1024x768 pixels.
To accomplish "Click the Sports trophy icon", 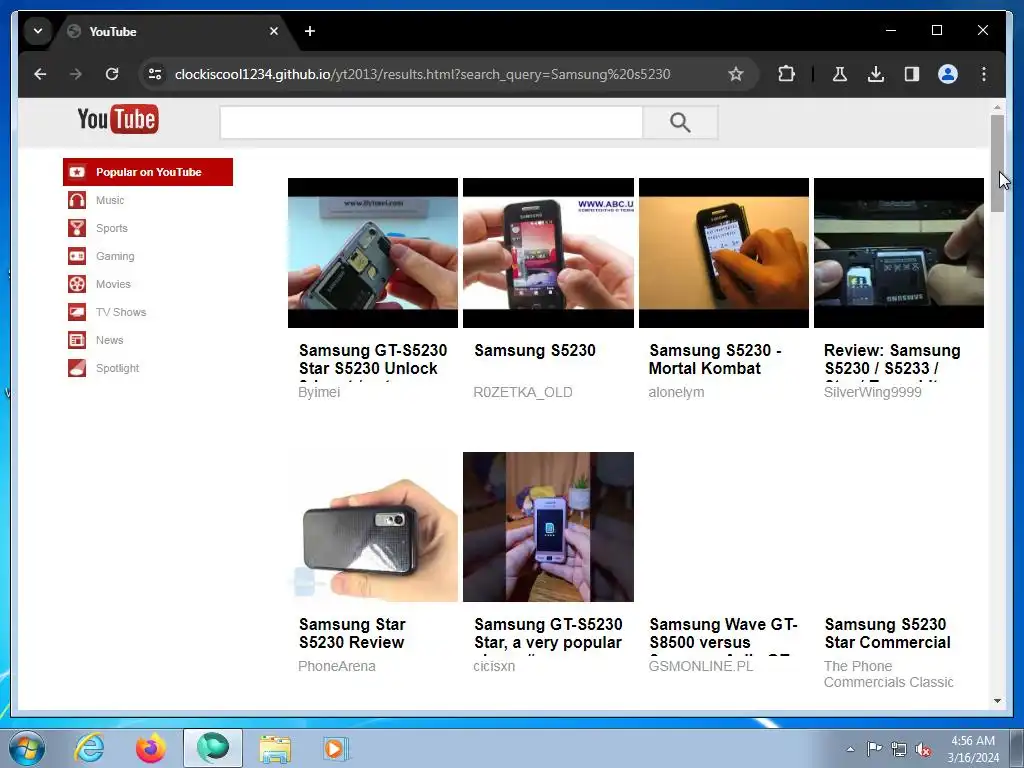I will [77, 228].
